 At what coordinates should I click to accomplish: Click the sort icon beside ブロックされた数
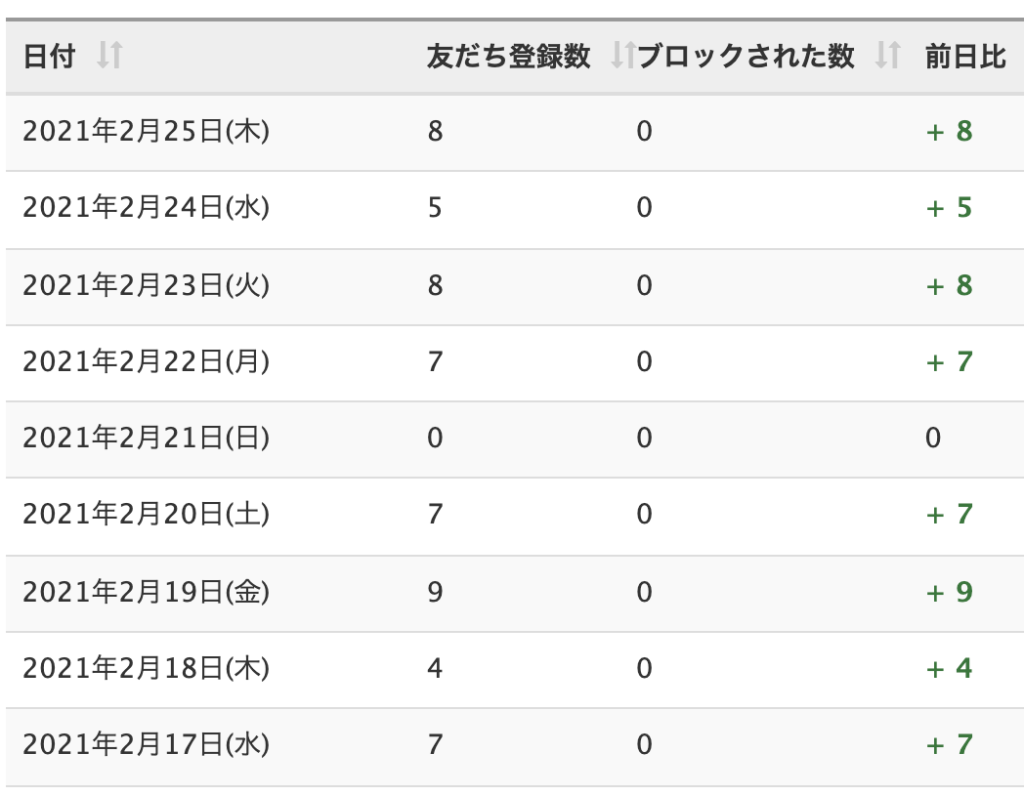click(886, 58)
